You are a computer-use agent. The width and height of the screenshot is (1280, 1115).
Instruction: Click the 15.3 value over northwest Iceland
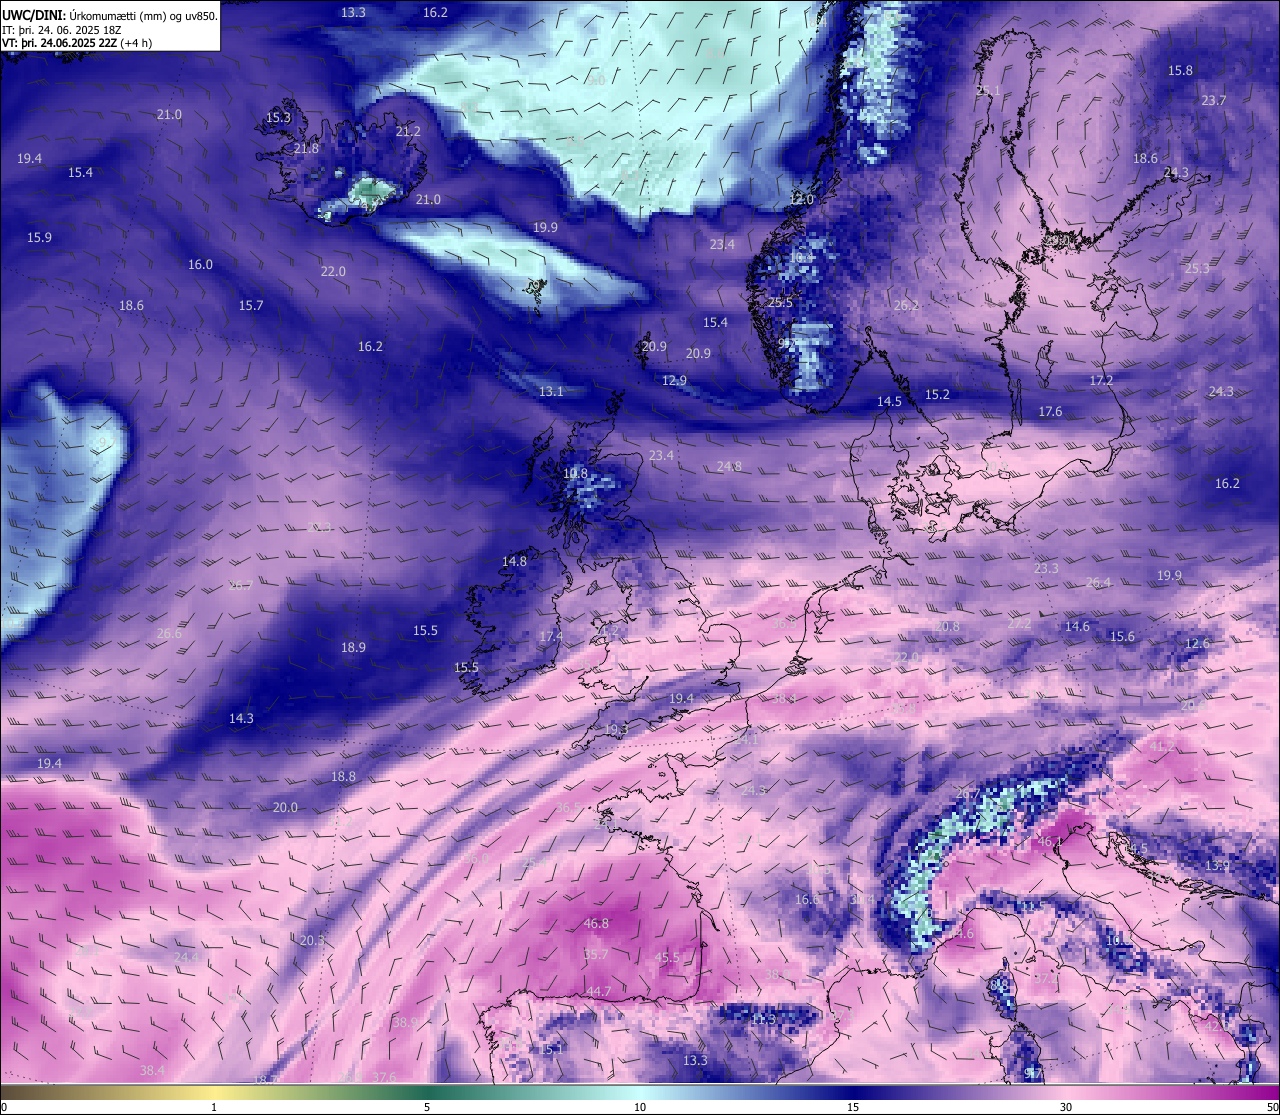tap(278, 118)
